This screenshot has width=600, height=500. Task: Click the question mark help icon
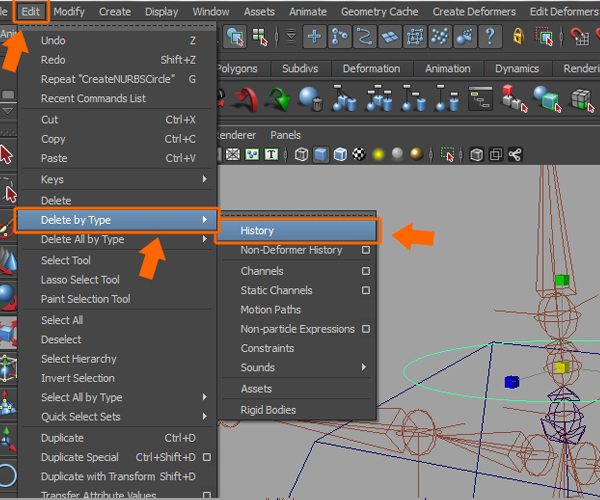tap(490, 37)
